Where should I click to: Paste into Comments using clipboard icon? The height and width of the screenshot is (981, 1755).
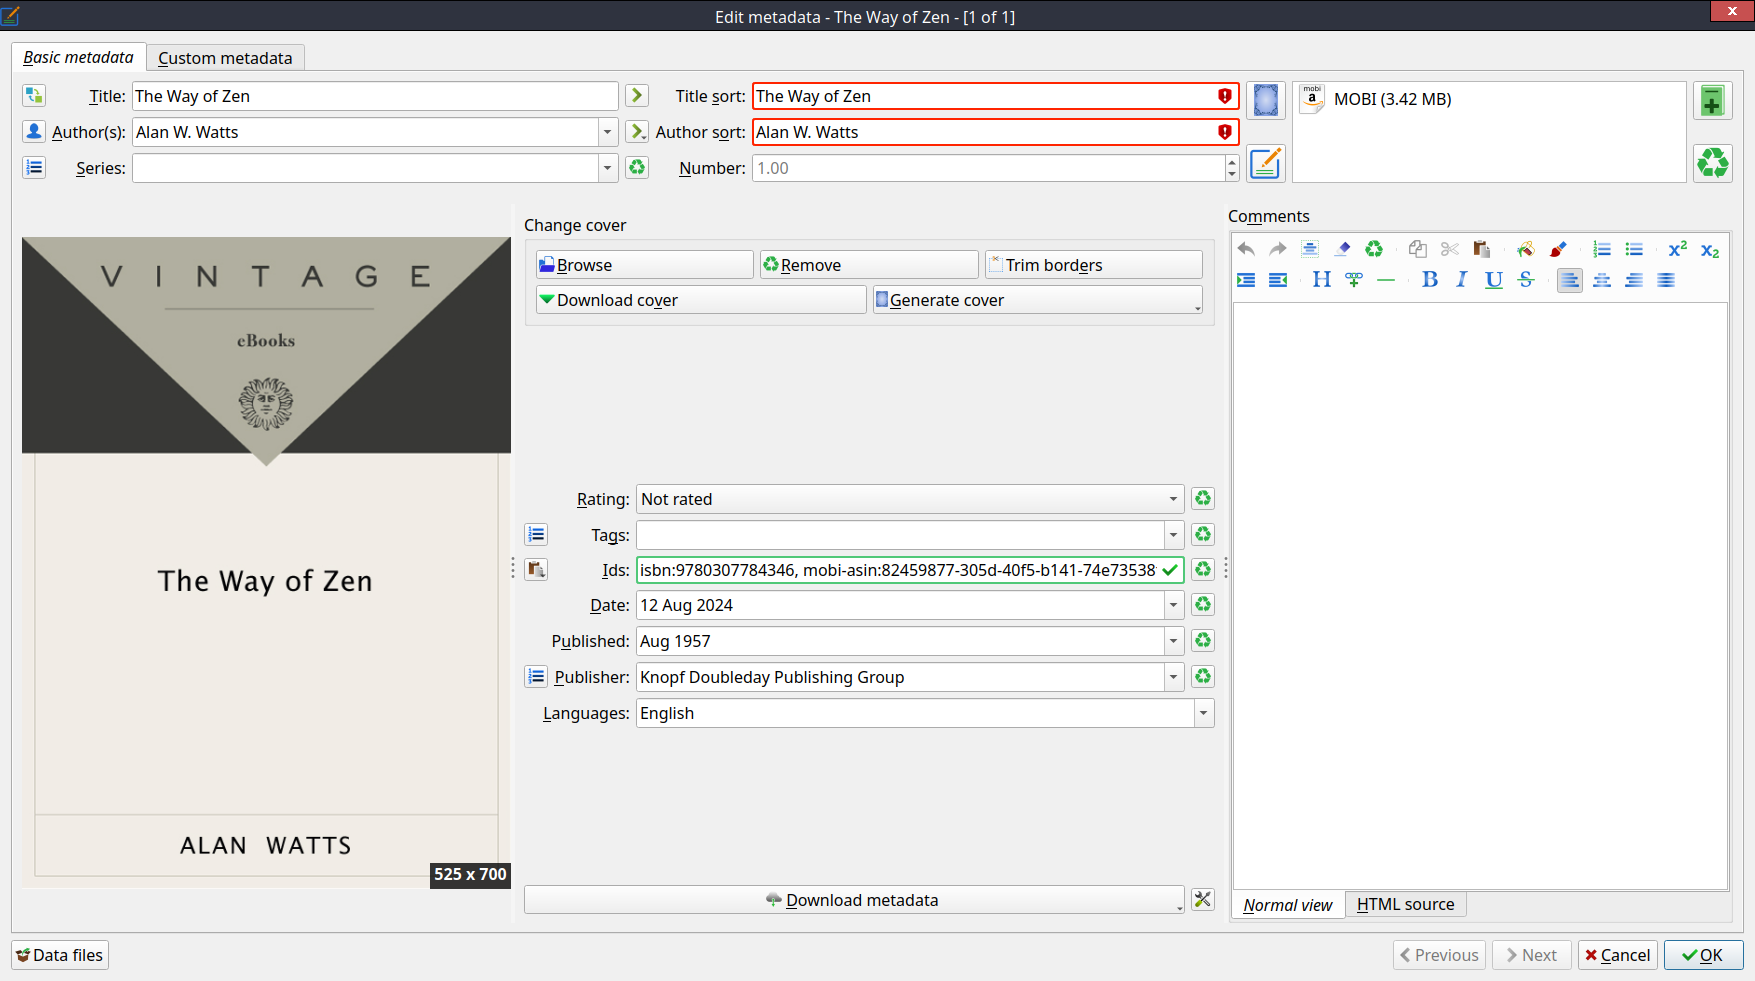1482,250
